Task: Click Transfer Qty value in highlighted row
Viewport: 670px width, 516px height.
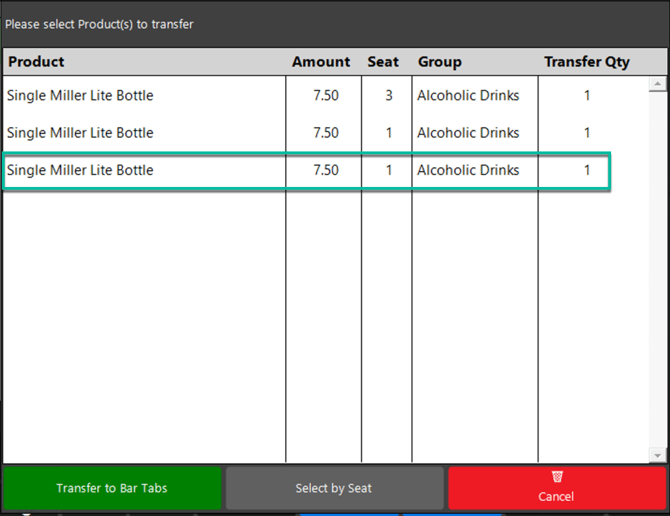Action: click(x=587, y=170)
